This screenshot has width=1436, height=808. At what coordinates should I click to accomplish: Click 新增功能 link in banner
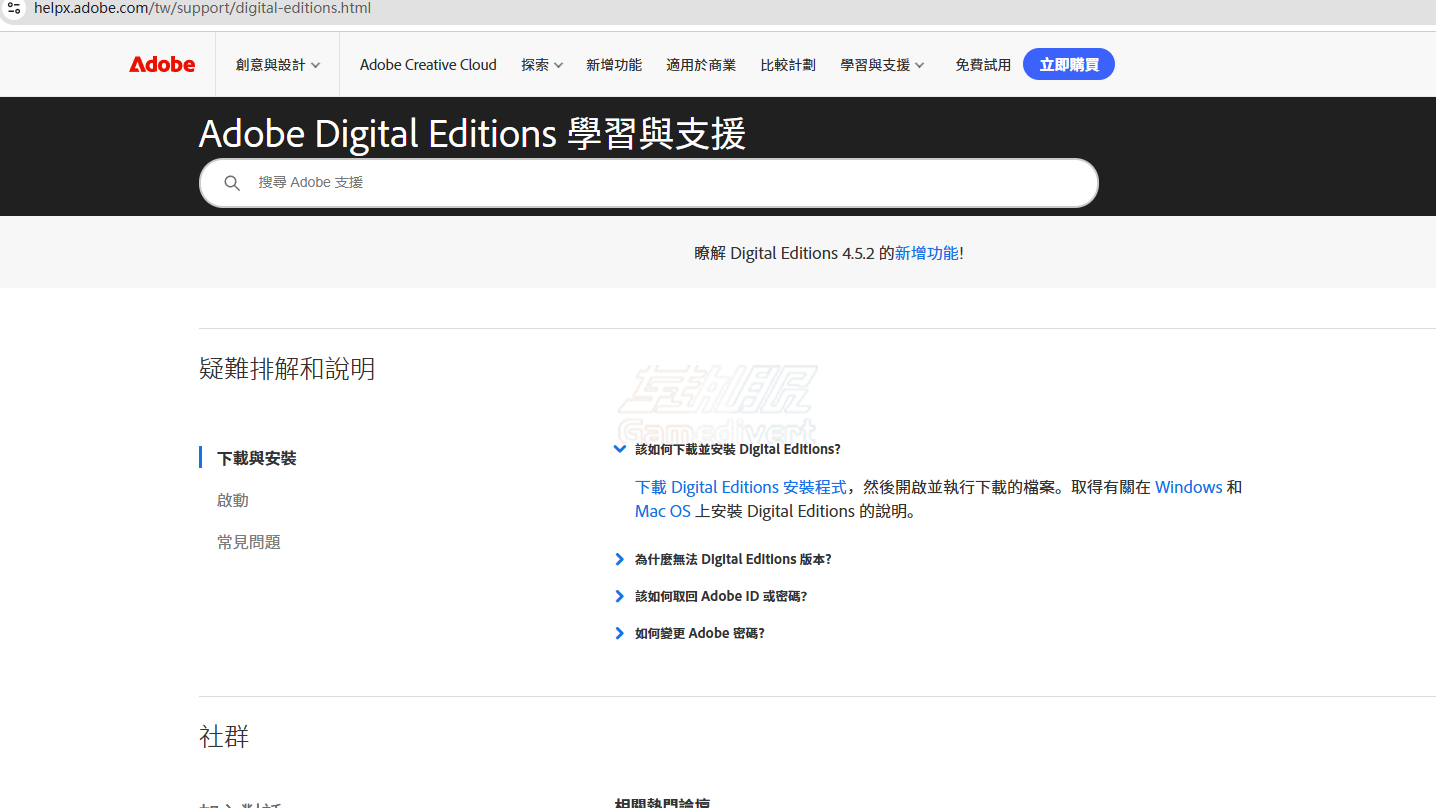pos(927,253)
